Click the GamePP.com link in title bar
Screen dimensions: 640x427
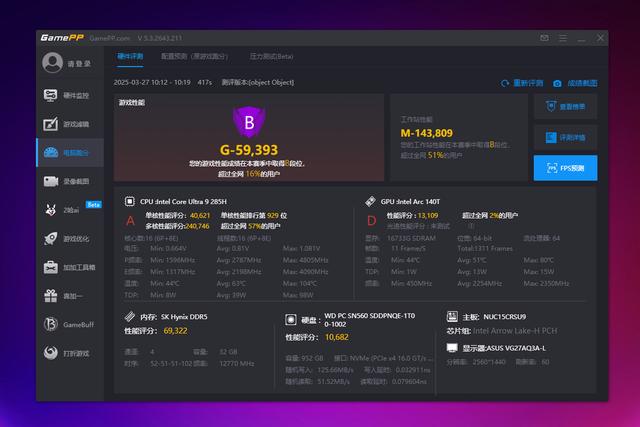[x=109, y=38]
